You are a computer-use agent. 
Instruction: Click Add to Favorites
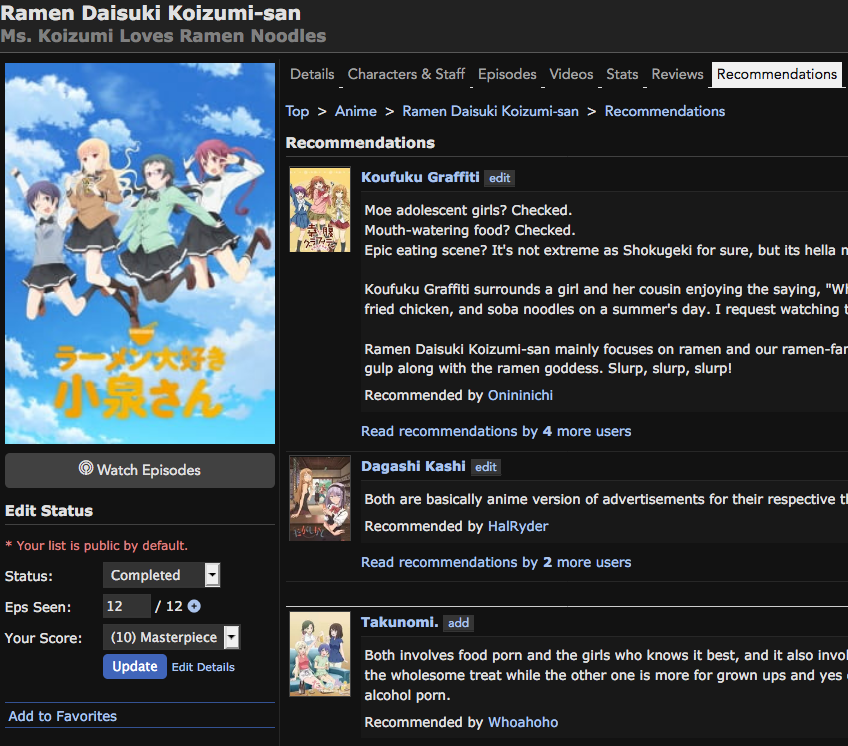pos(63,716)
